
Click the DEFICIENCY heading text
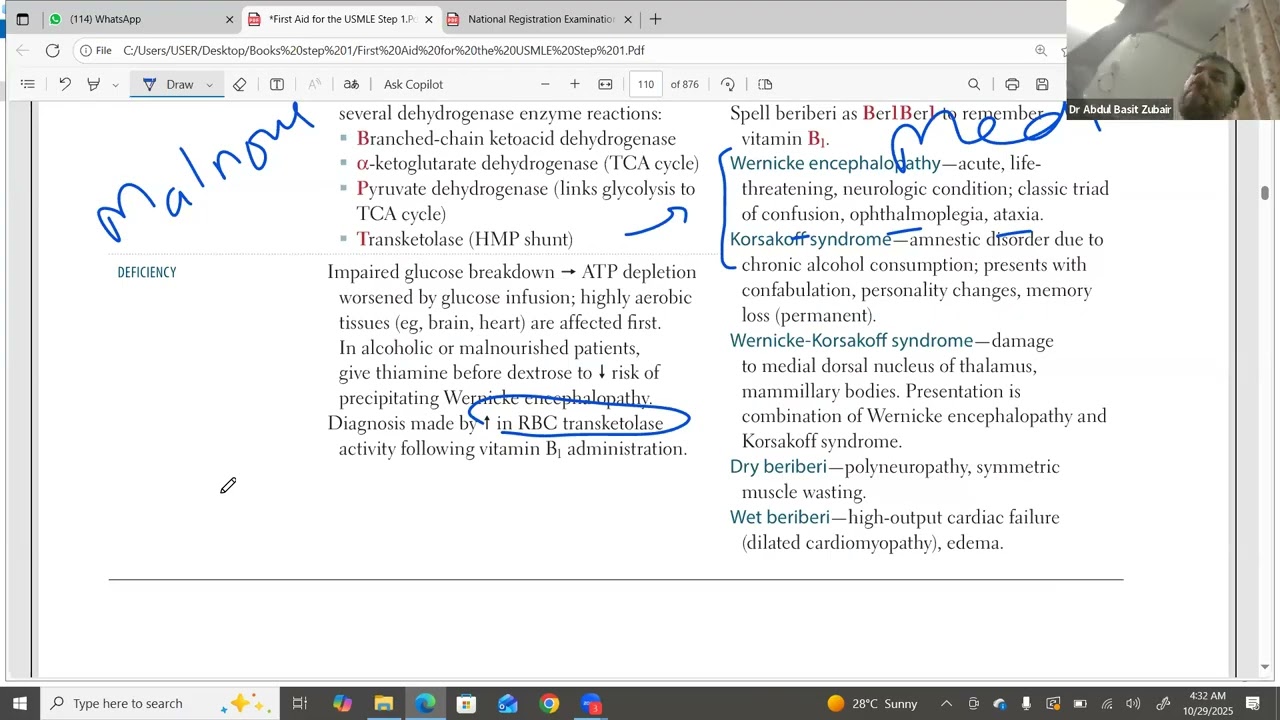(147, 272)
